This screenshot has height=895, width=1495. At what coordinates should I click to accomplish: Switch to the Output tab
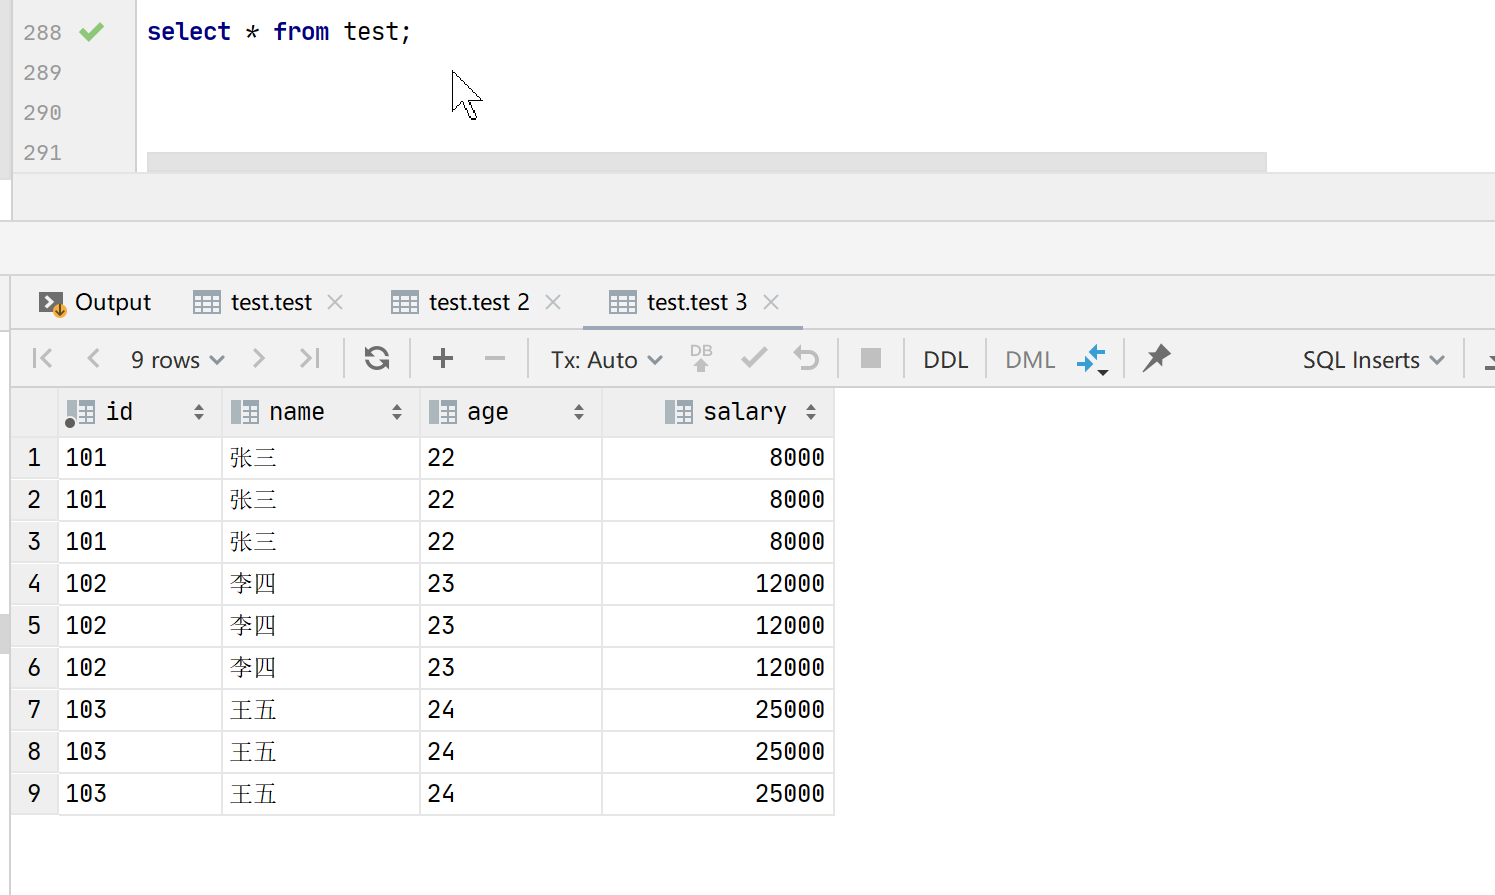pyautogui.click(x=95, y=302)
